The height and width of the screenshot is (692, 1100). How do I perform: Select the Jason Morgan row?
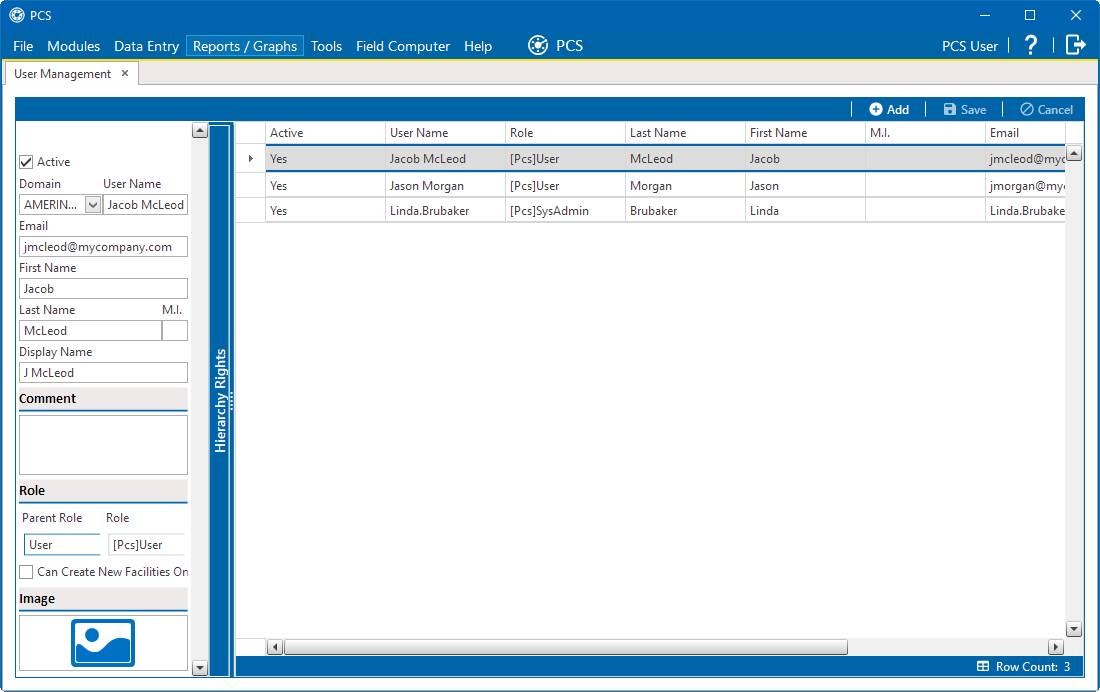(x=600, y=184)
